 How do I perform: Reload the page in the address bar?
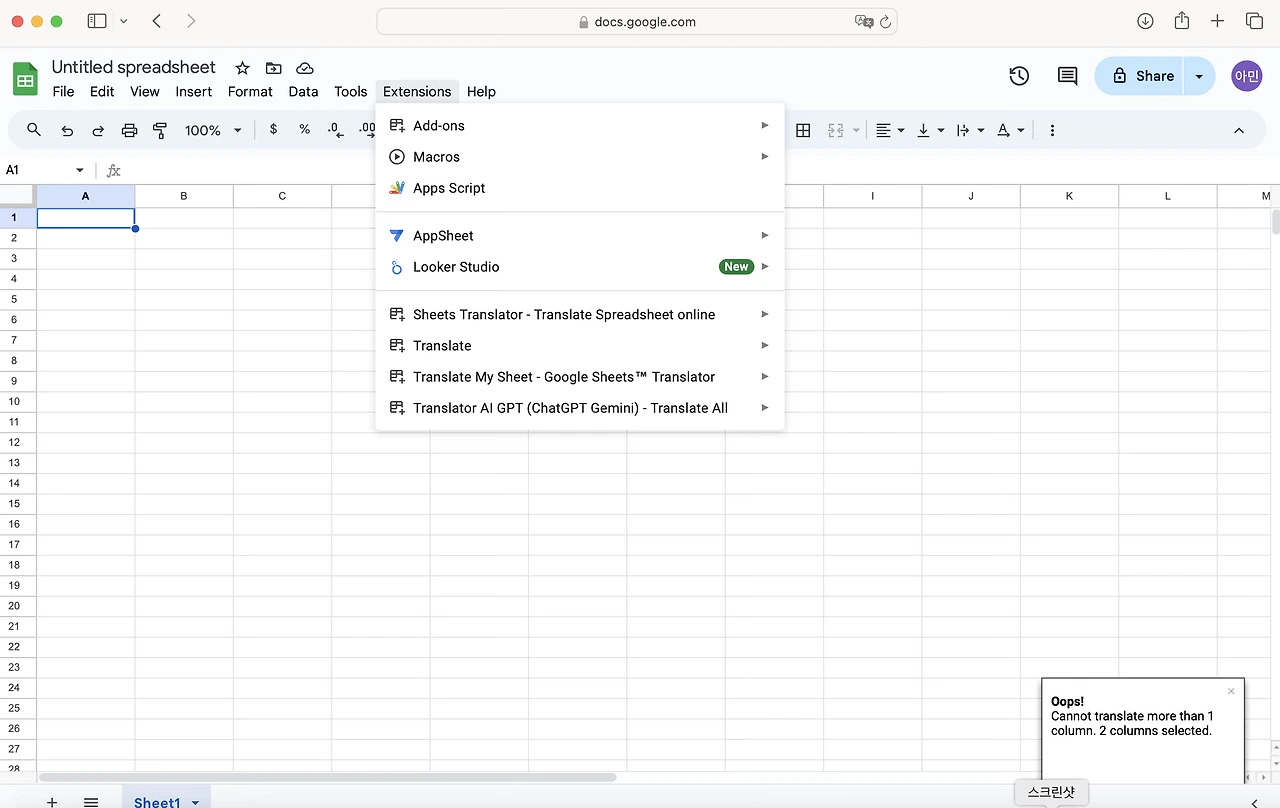pos(885,21)
